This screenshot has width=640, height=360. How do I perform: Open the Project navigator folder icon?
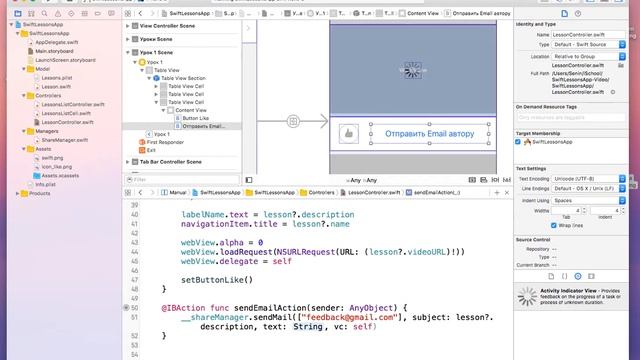point(18,13)
